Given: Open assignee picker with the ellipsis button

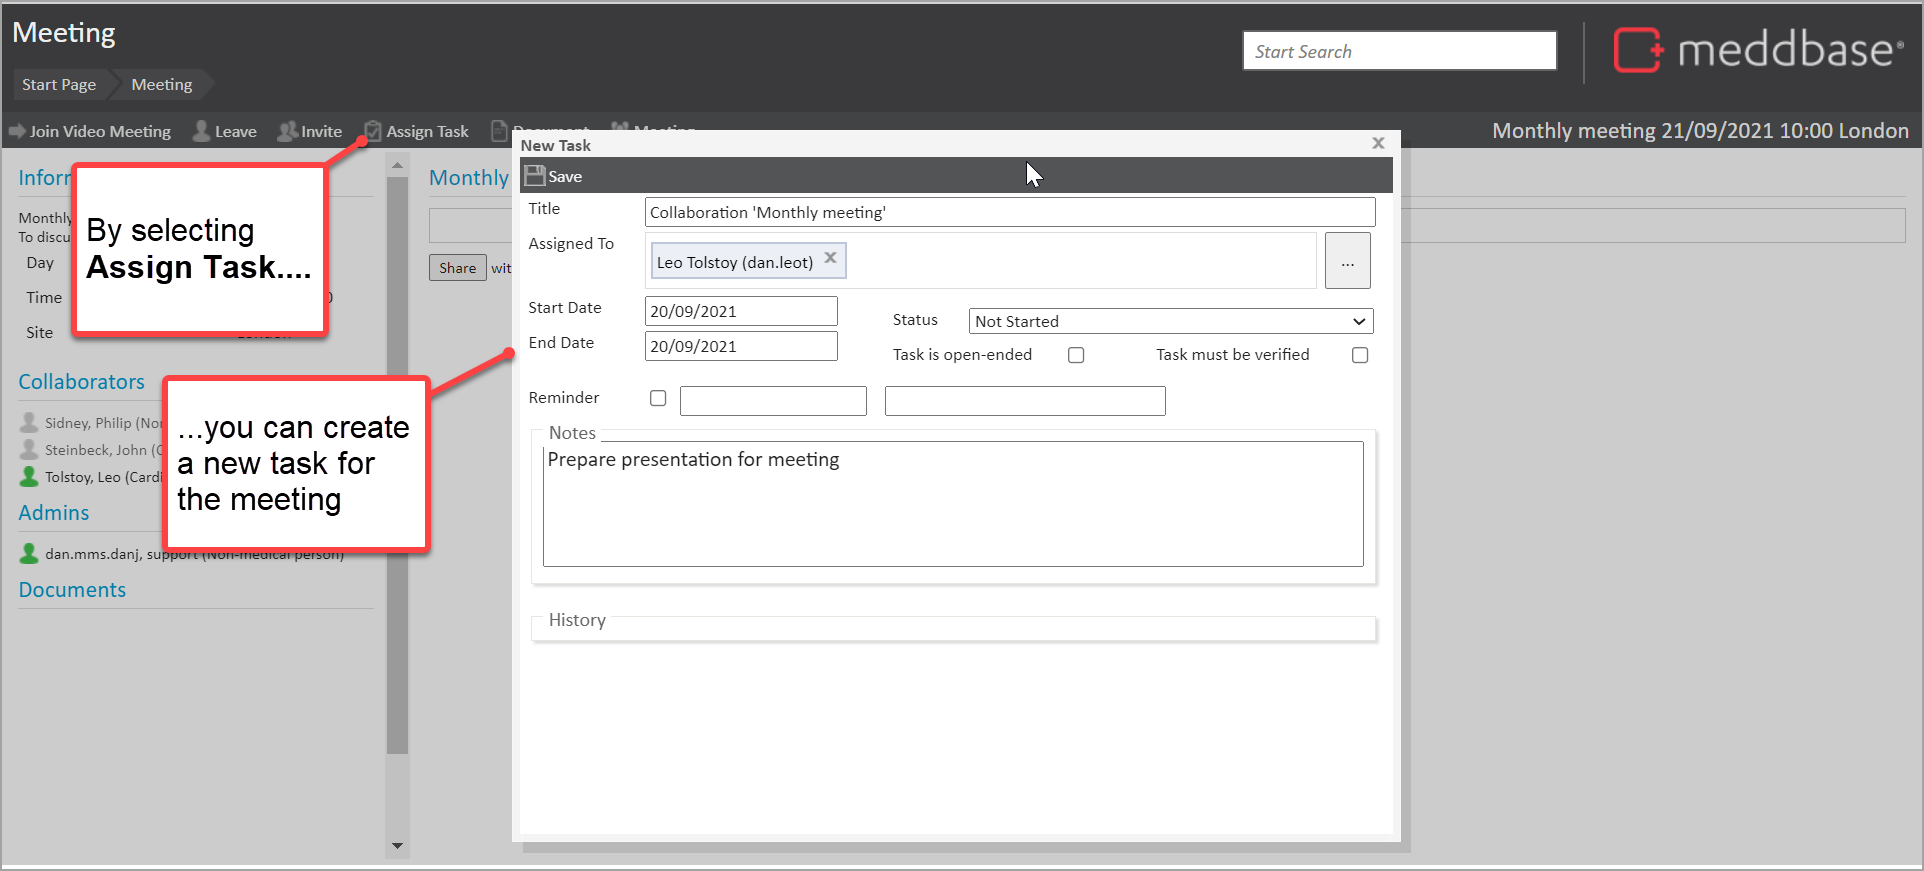Looking at the screenshot, I should 1347,261.
